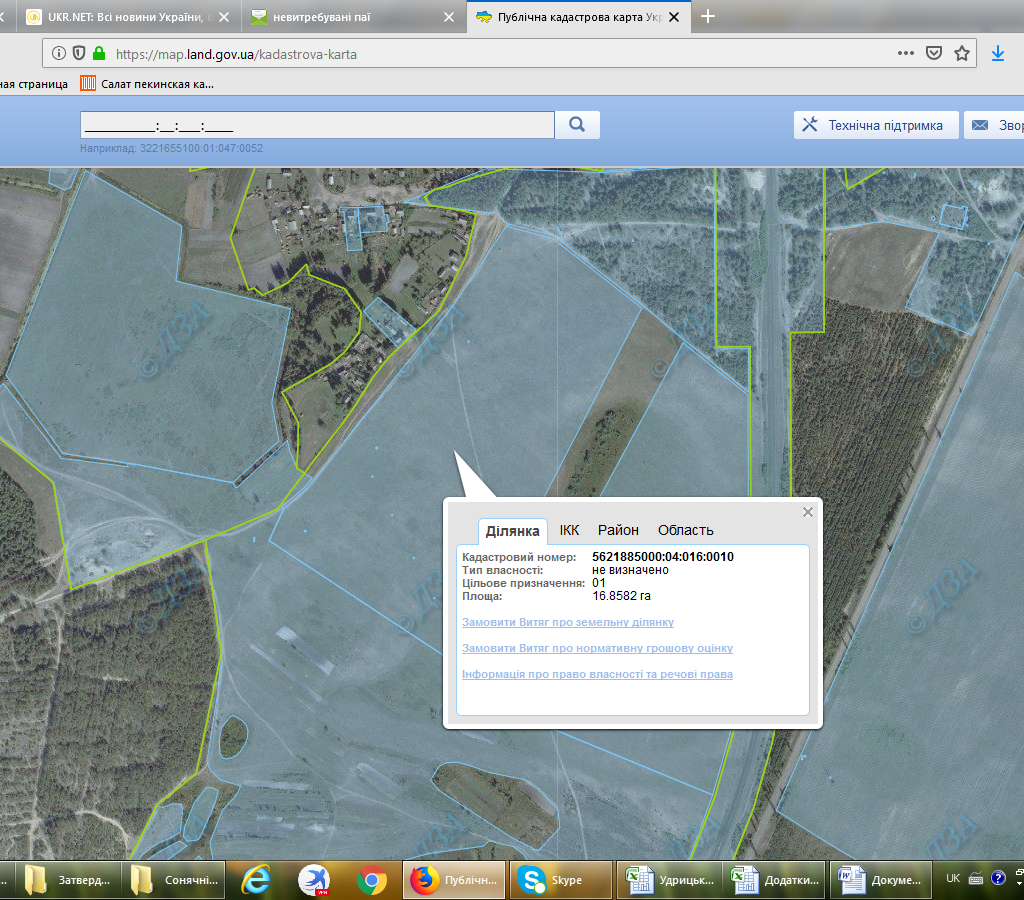Open the Область tab in popup
The height and width of the screenshot is (900, 1024).
(685, 530)
